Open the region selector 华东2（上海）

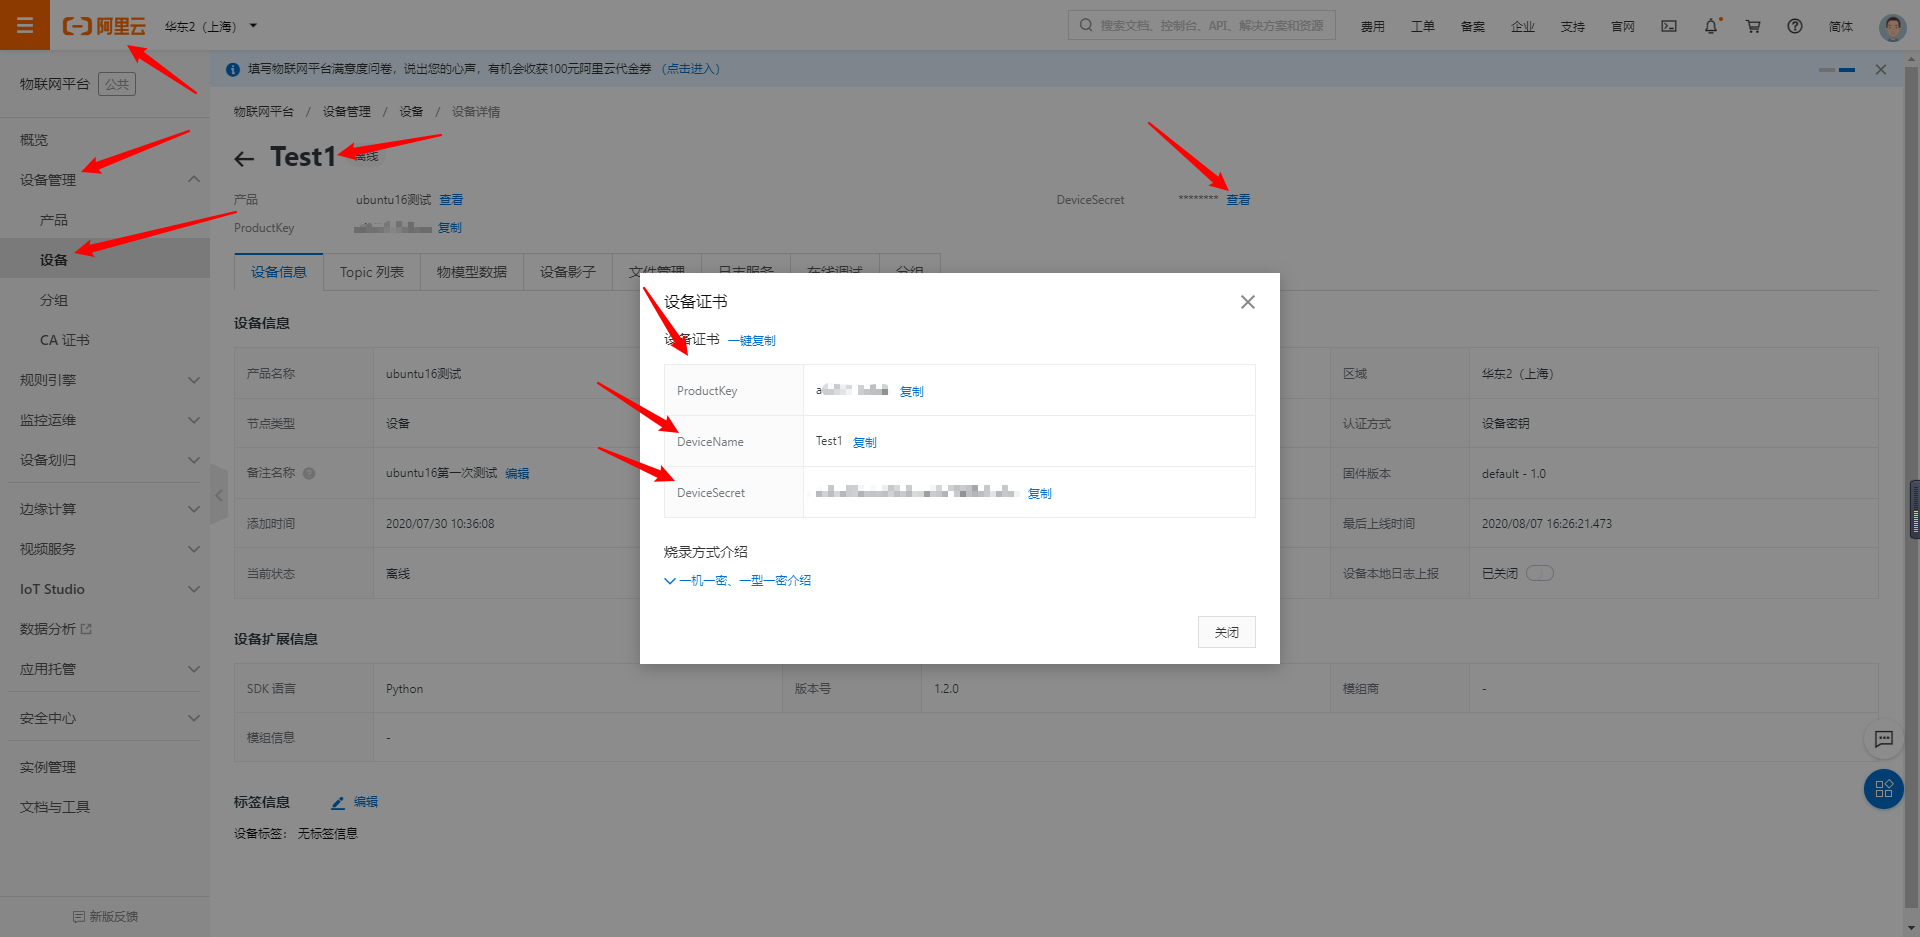pos(211,26)
